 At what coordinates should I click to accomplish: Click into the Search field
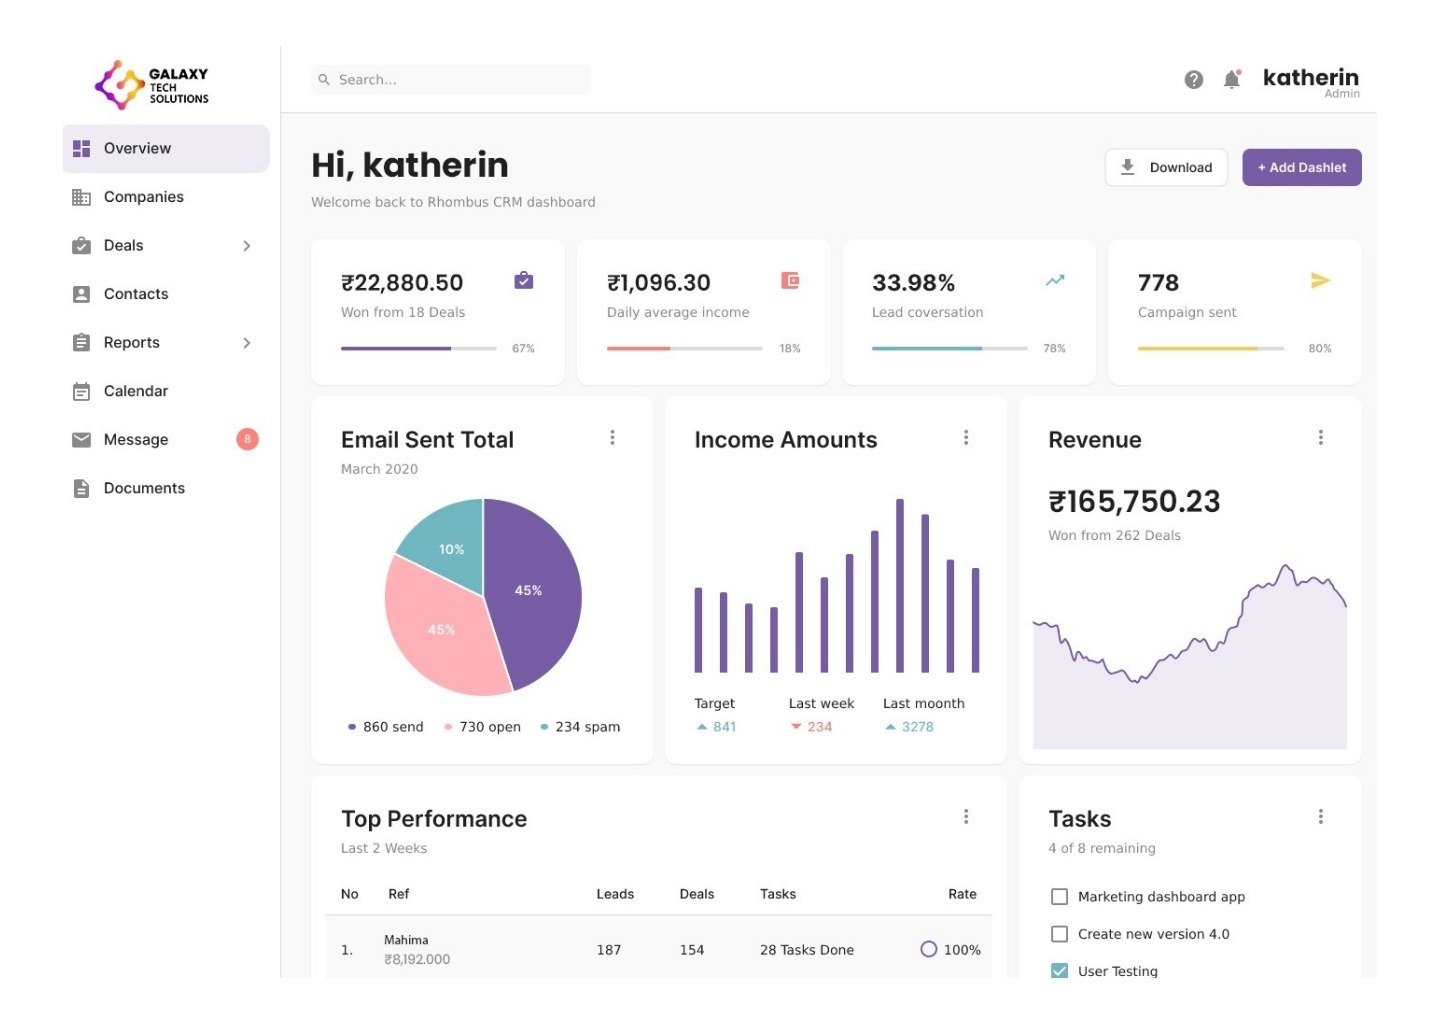(460, 80)
